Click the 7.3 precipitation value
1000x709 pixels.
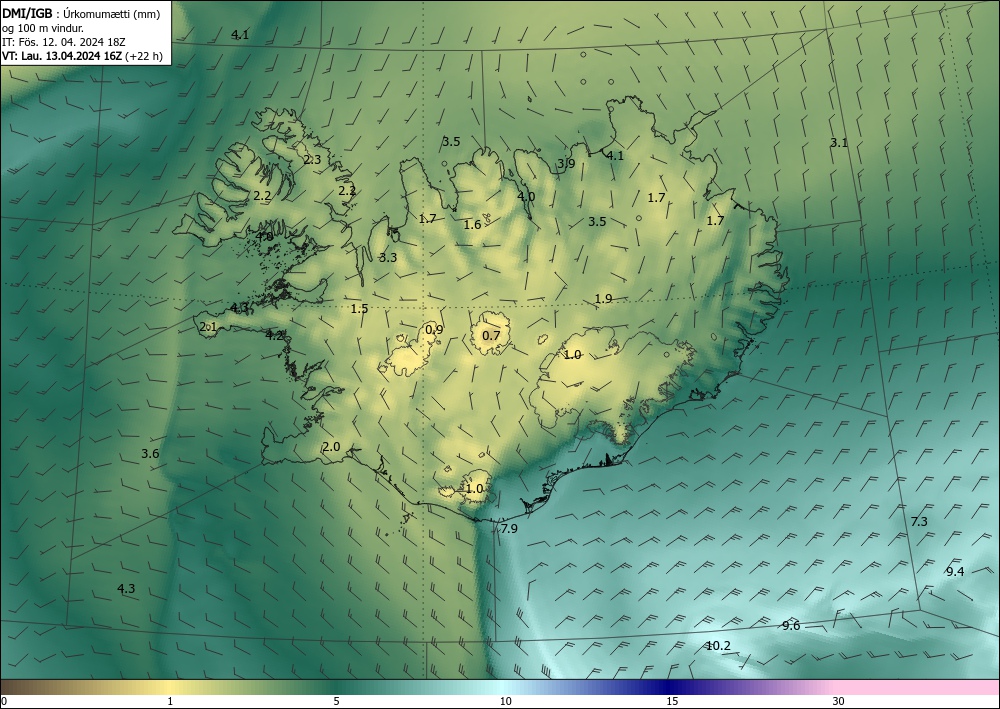click(918, 522)
